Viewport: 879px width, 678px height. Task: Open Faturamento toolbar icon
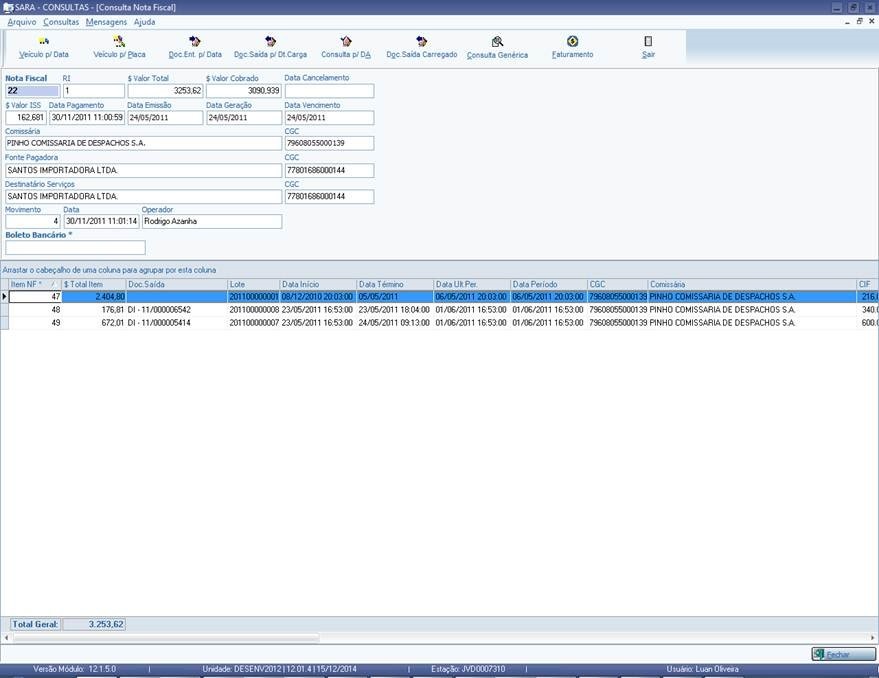click(x=572, y=41)
